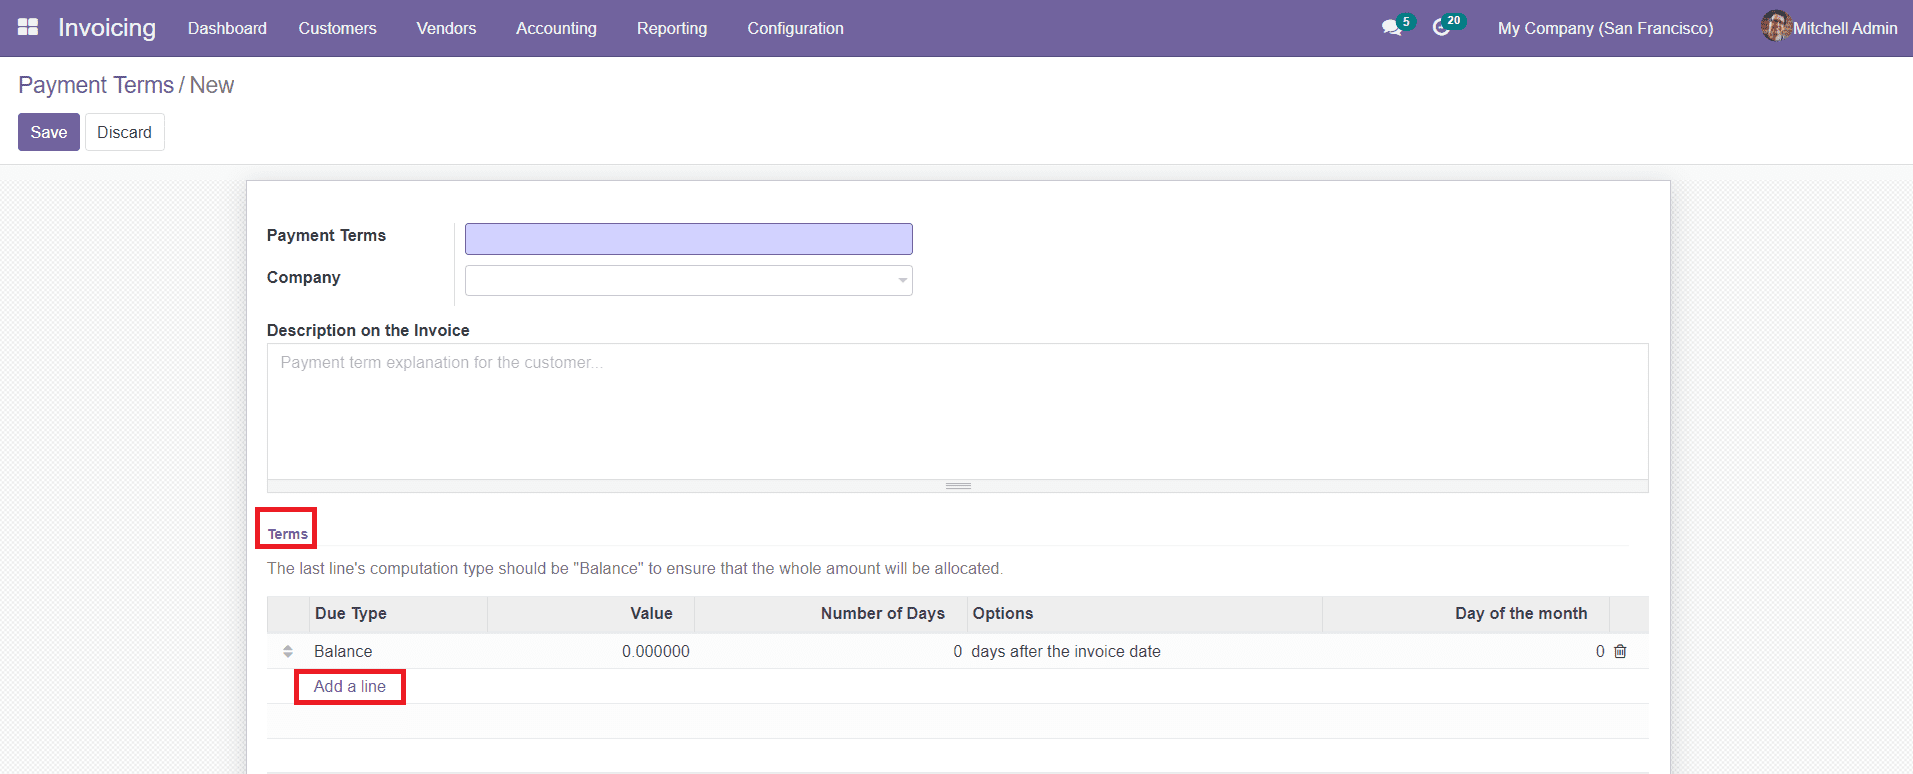Viewport: 1913px width, 774px height.
Task: Open the Reporting menu
Action: coord(671,28)
